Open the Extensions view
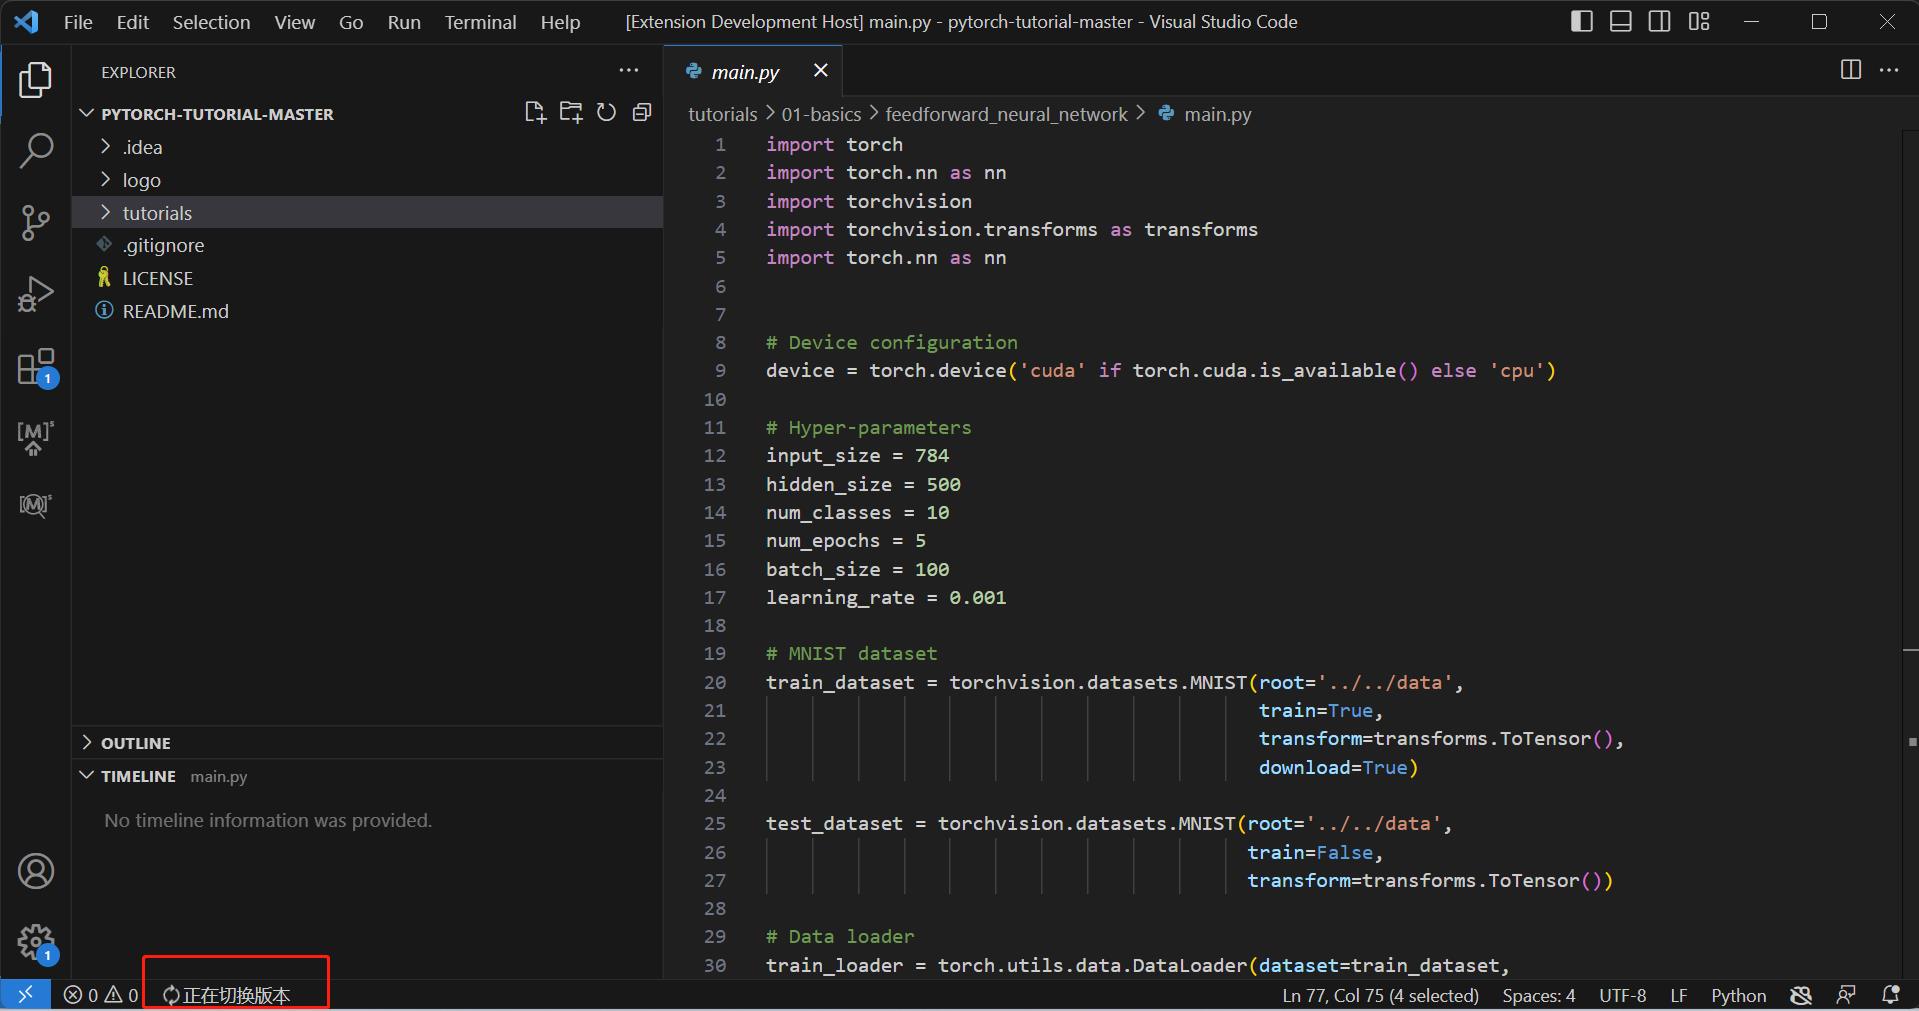 [x=36, y=367]
